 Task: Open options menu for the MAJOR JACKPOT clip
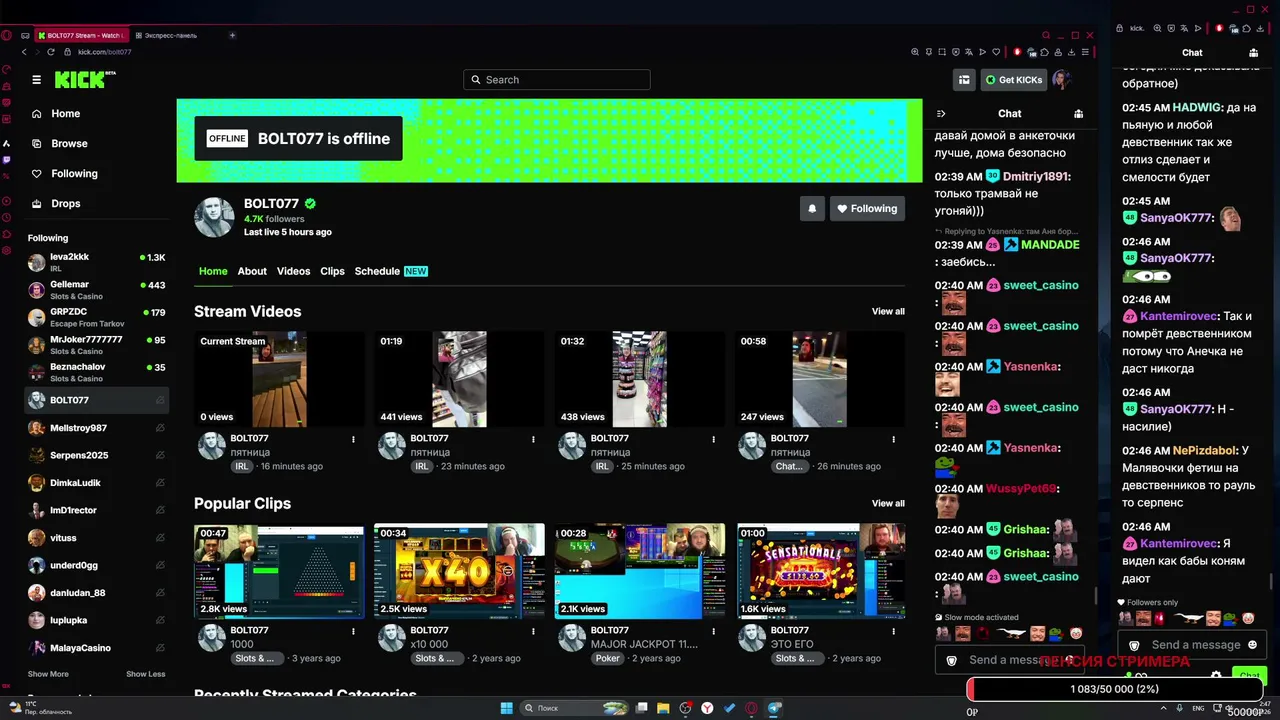(713, 631)
